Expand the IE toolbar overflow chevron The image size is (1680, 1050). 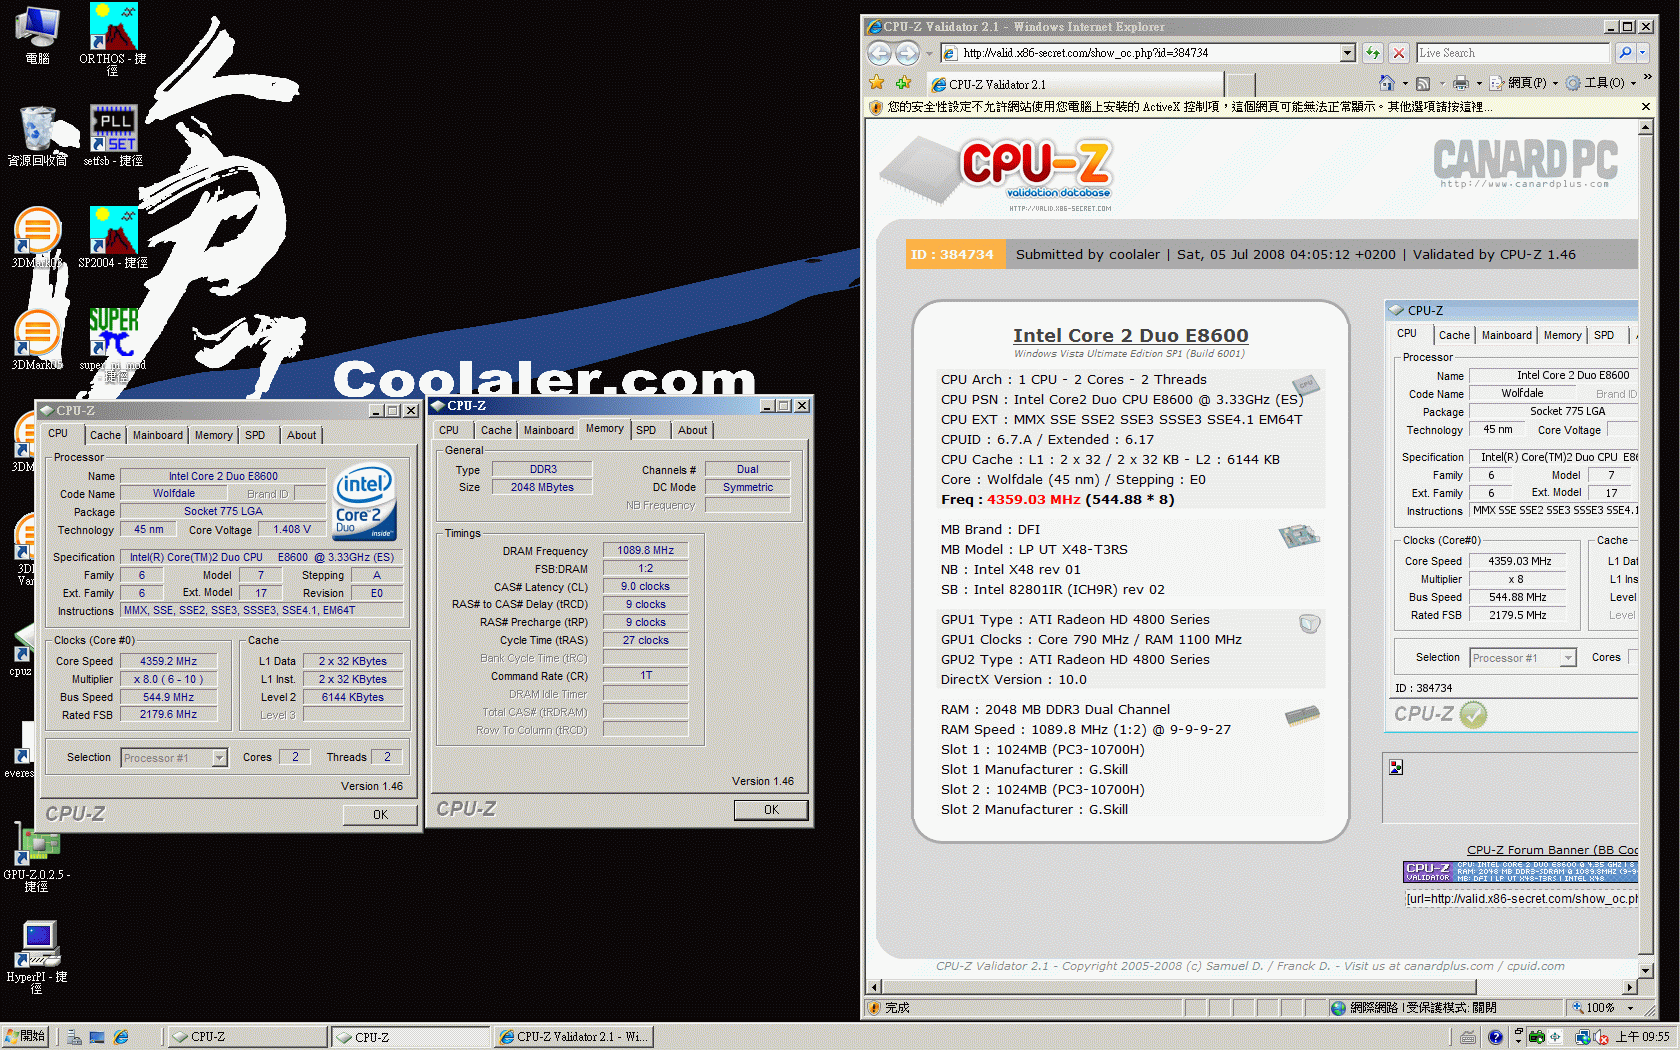click(1647, 78)
